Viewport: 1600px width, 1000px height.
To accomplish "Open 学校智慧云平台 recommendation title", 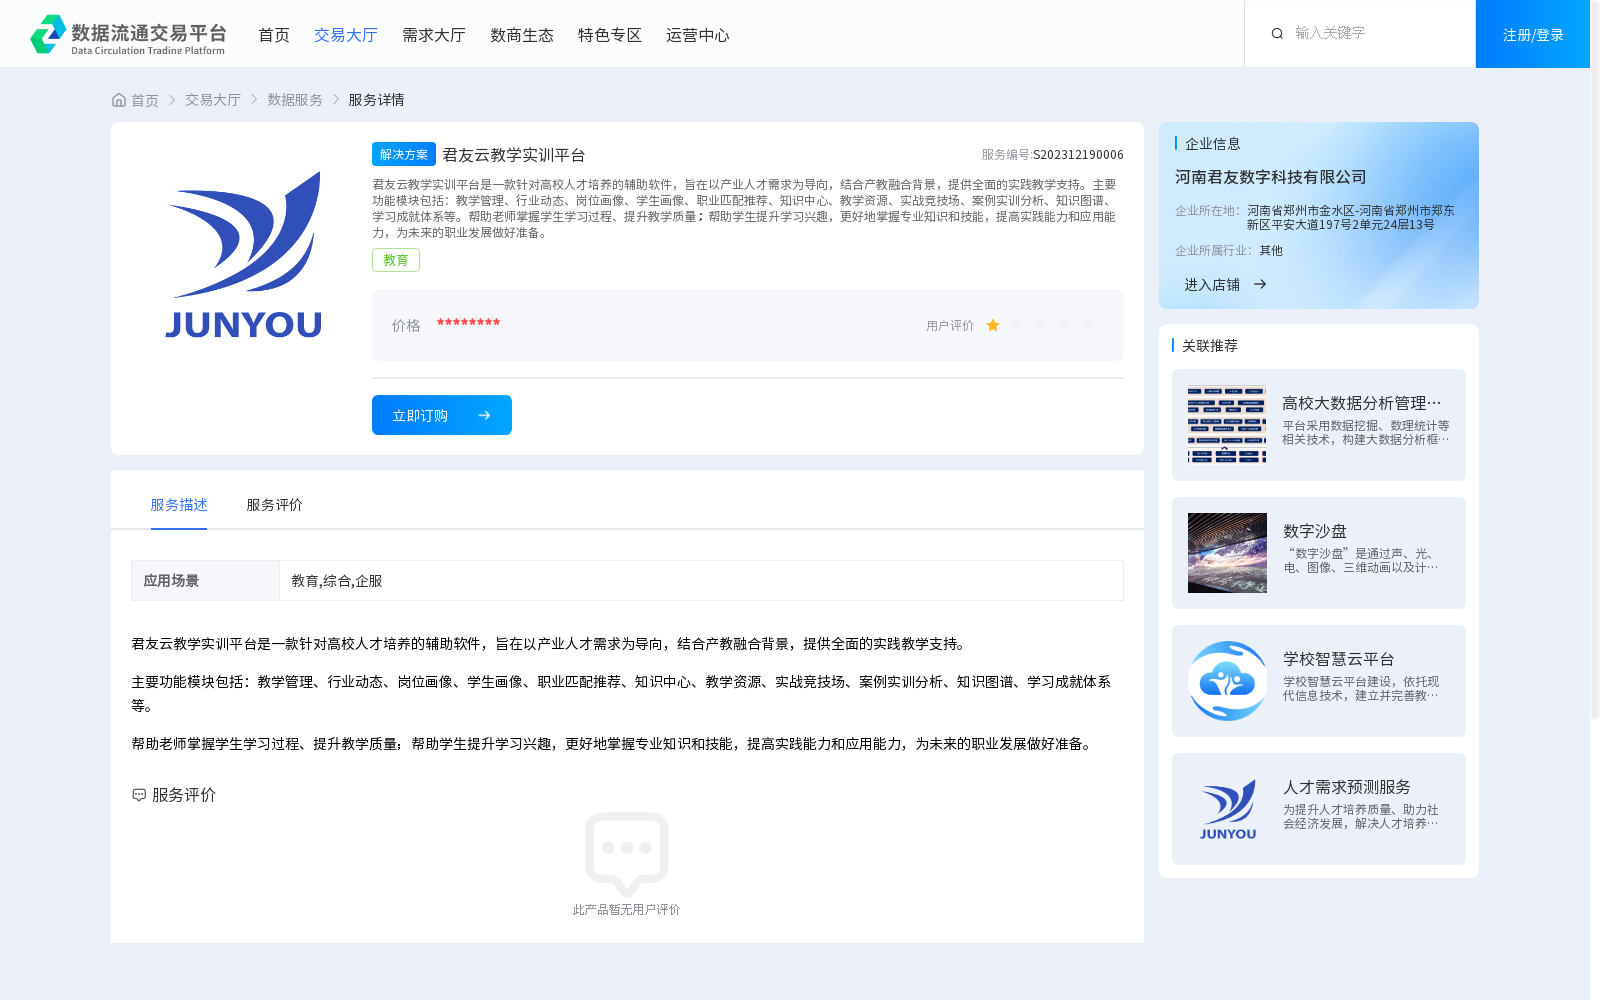I will tap(1339, 659).
